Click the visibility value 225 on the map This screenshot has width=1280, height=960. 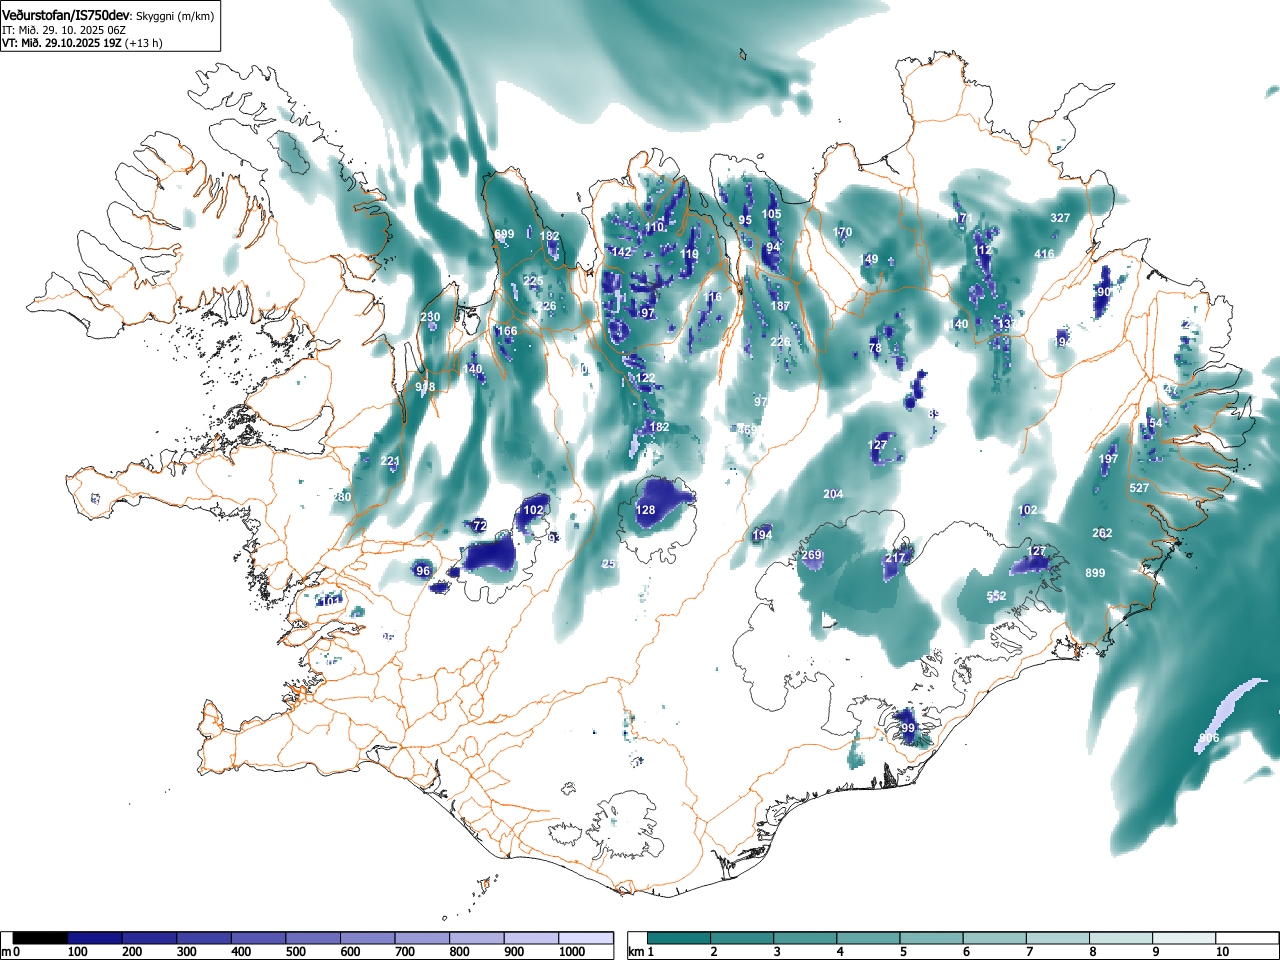pyautogui.click(x=533, y=282)
